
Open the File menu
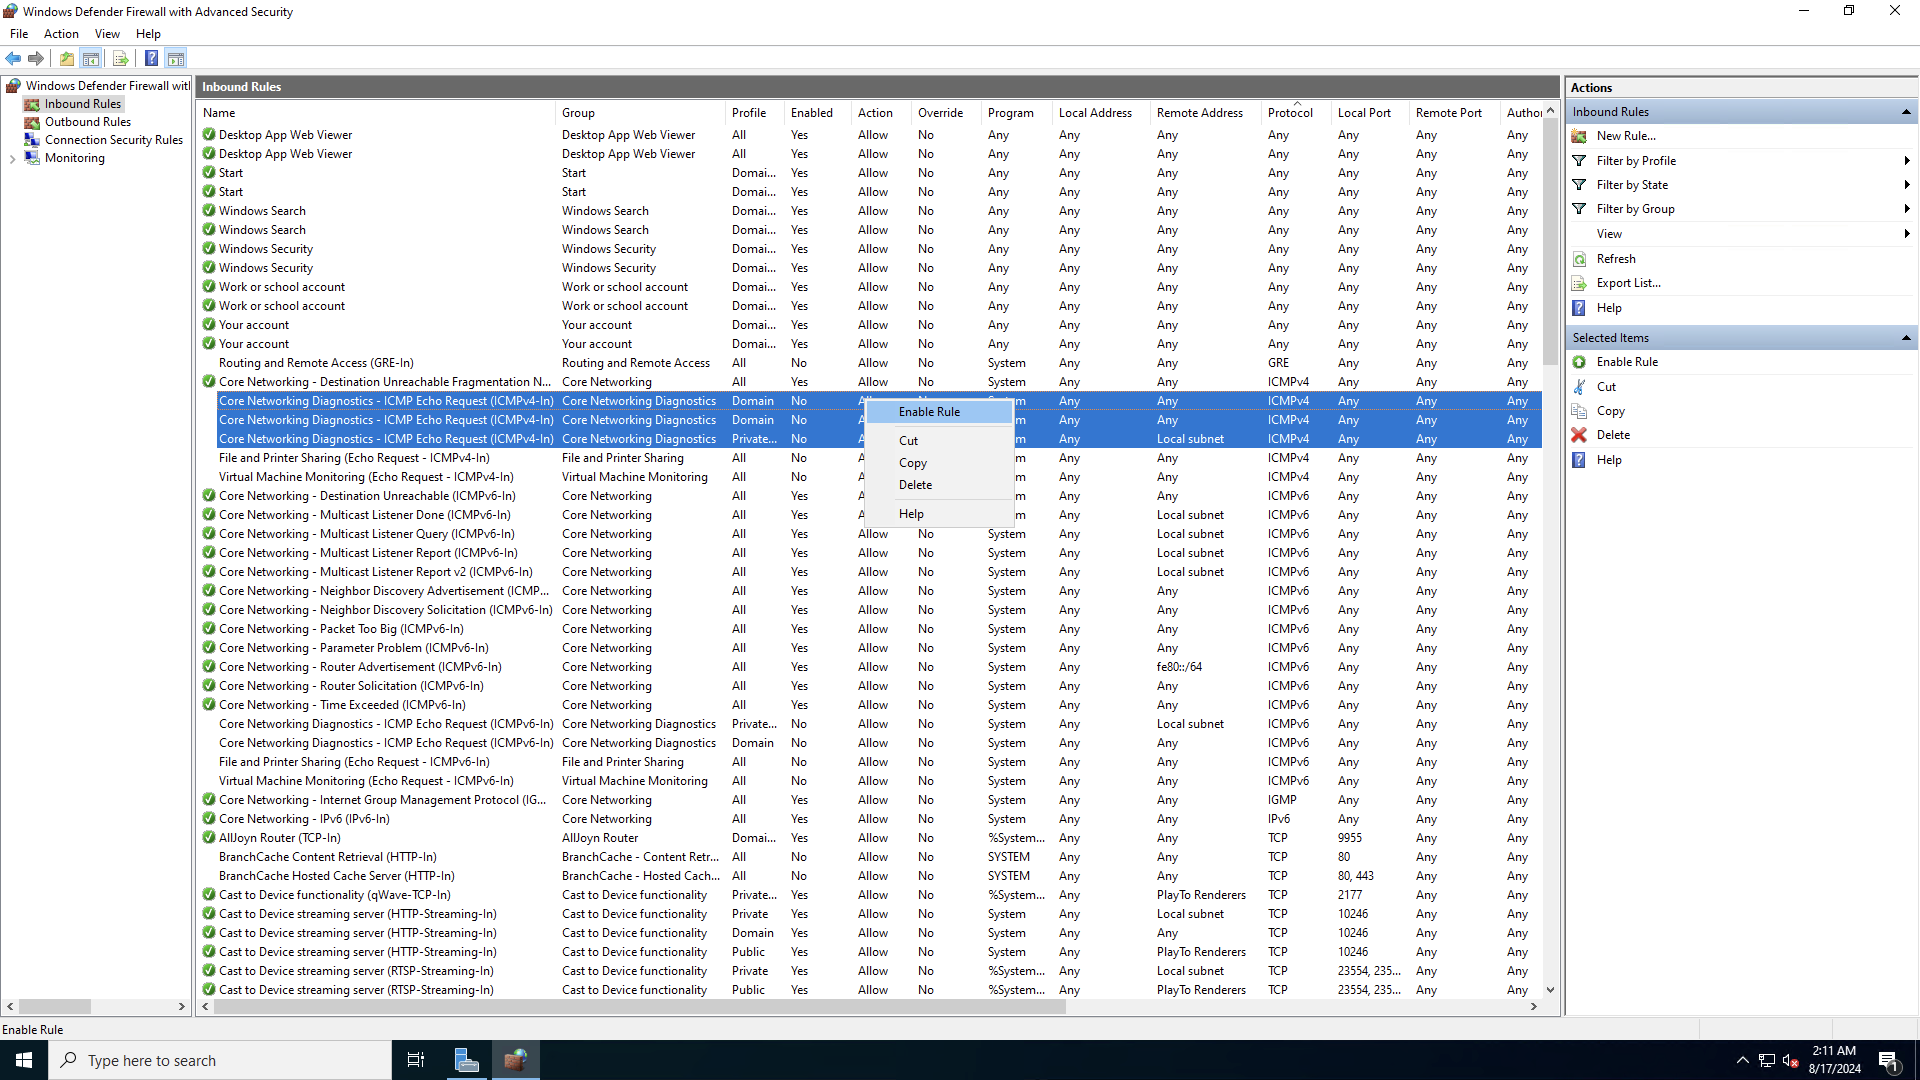(19, 34)
